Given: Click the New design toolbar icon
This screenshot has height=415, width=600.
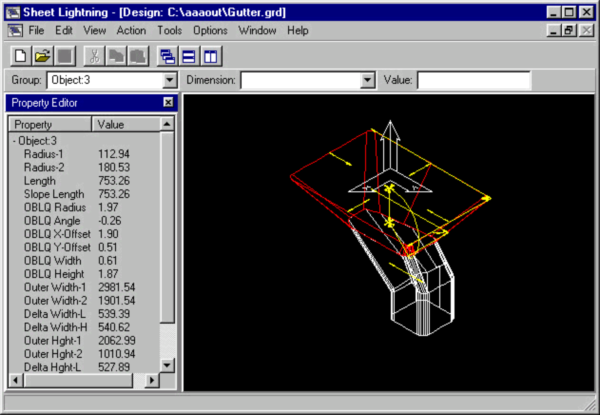Looking at the screenshot, I should tap(22, 56).
